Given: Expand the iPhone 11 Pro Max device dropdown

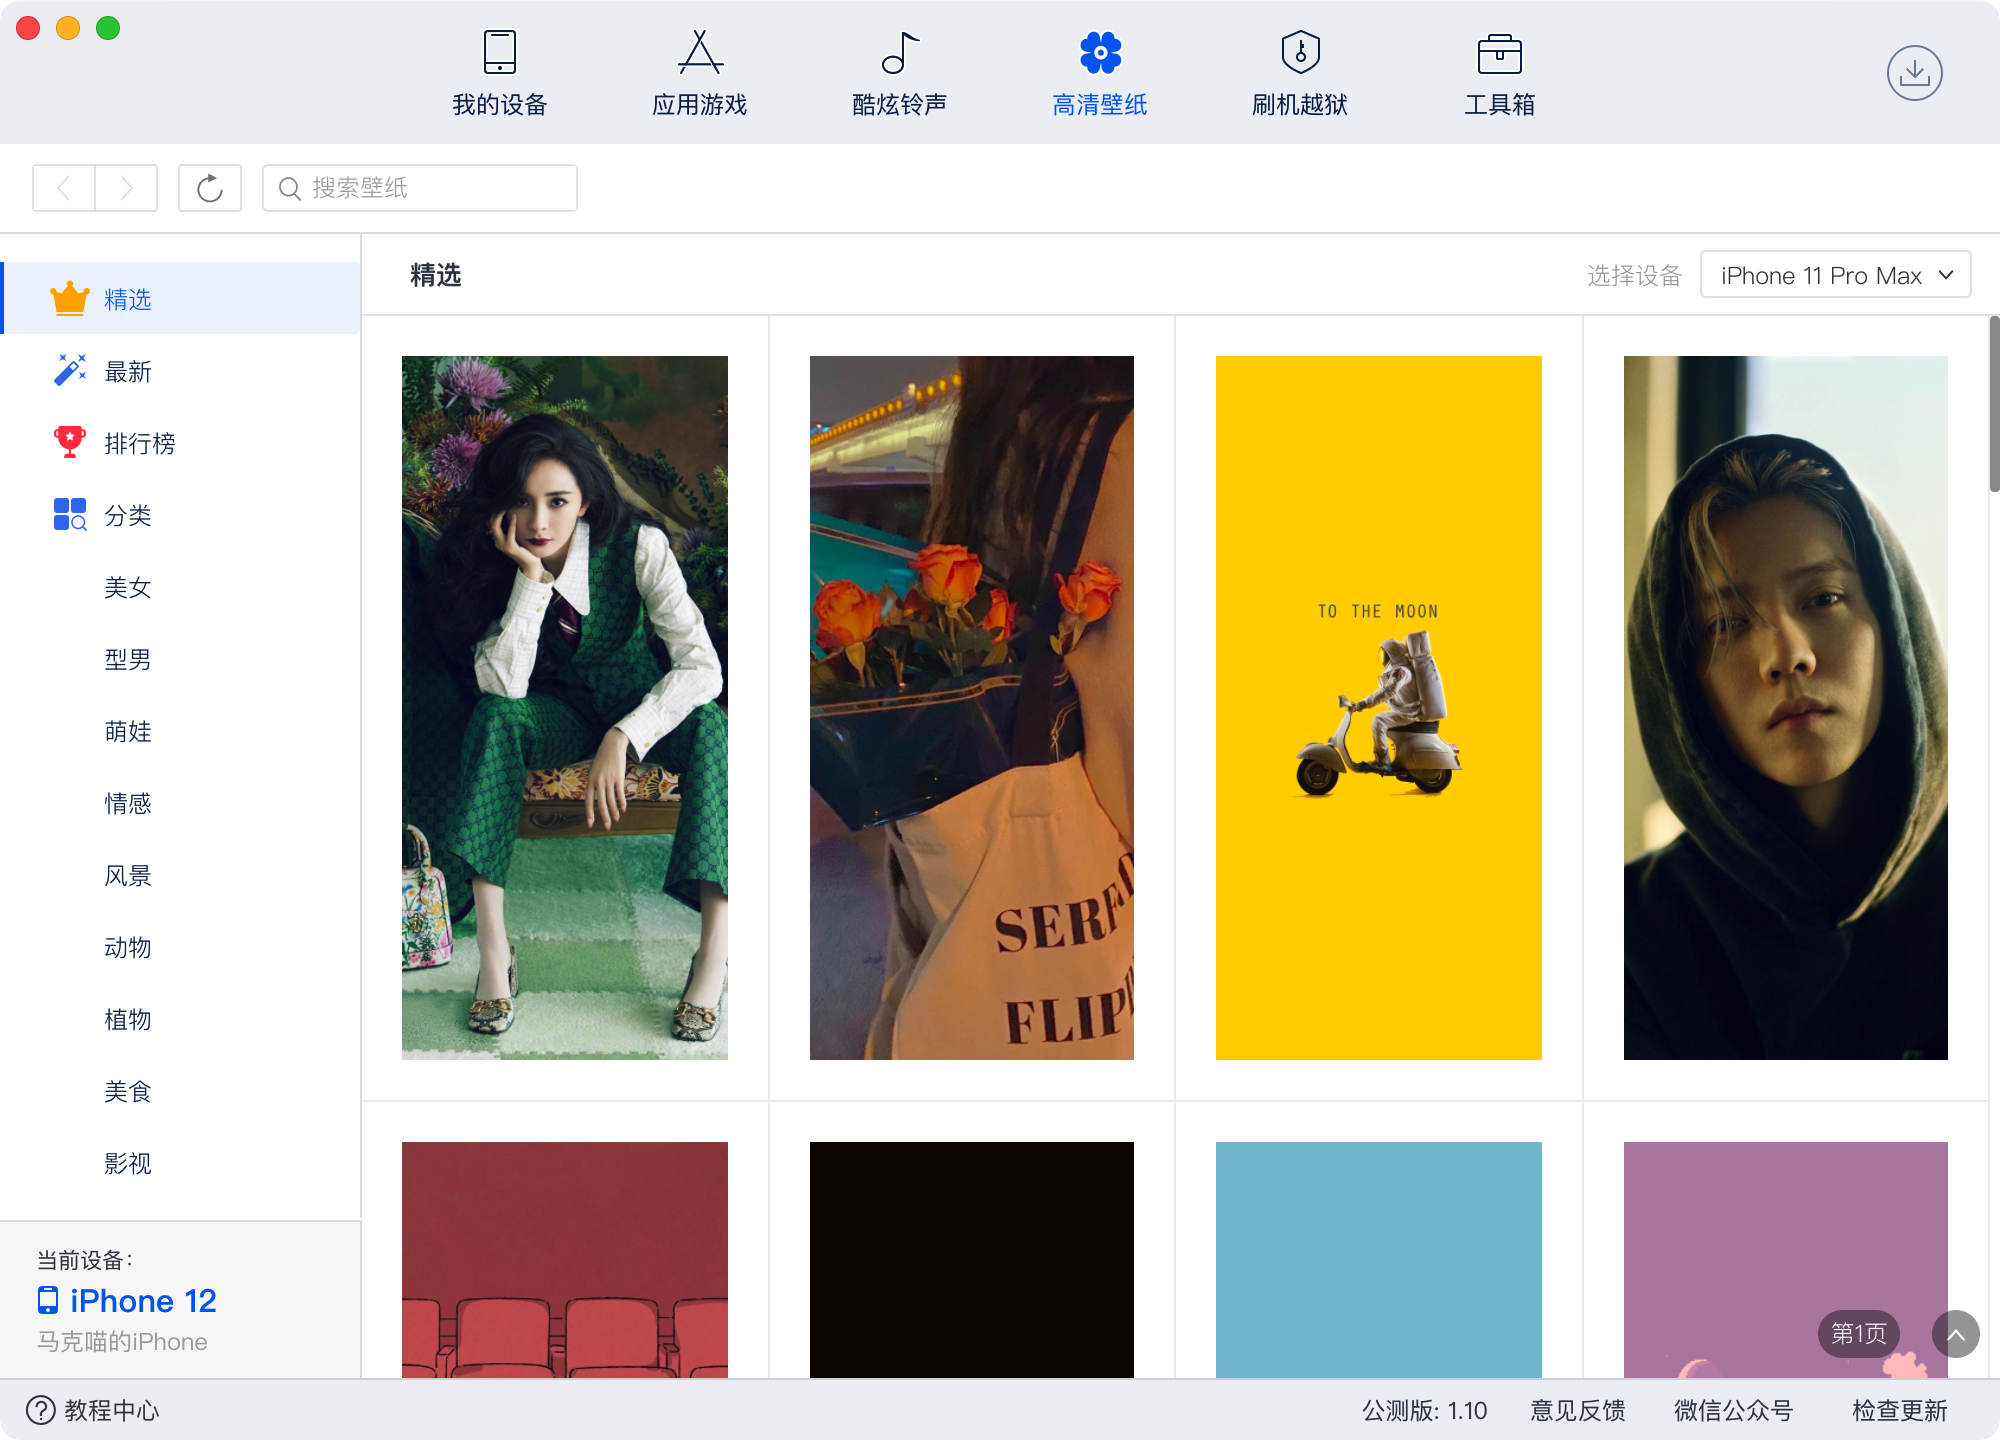Looking at the screenshot, I should (x=1835, y=275).
